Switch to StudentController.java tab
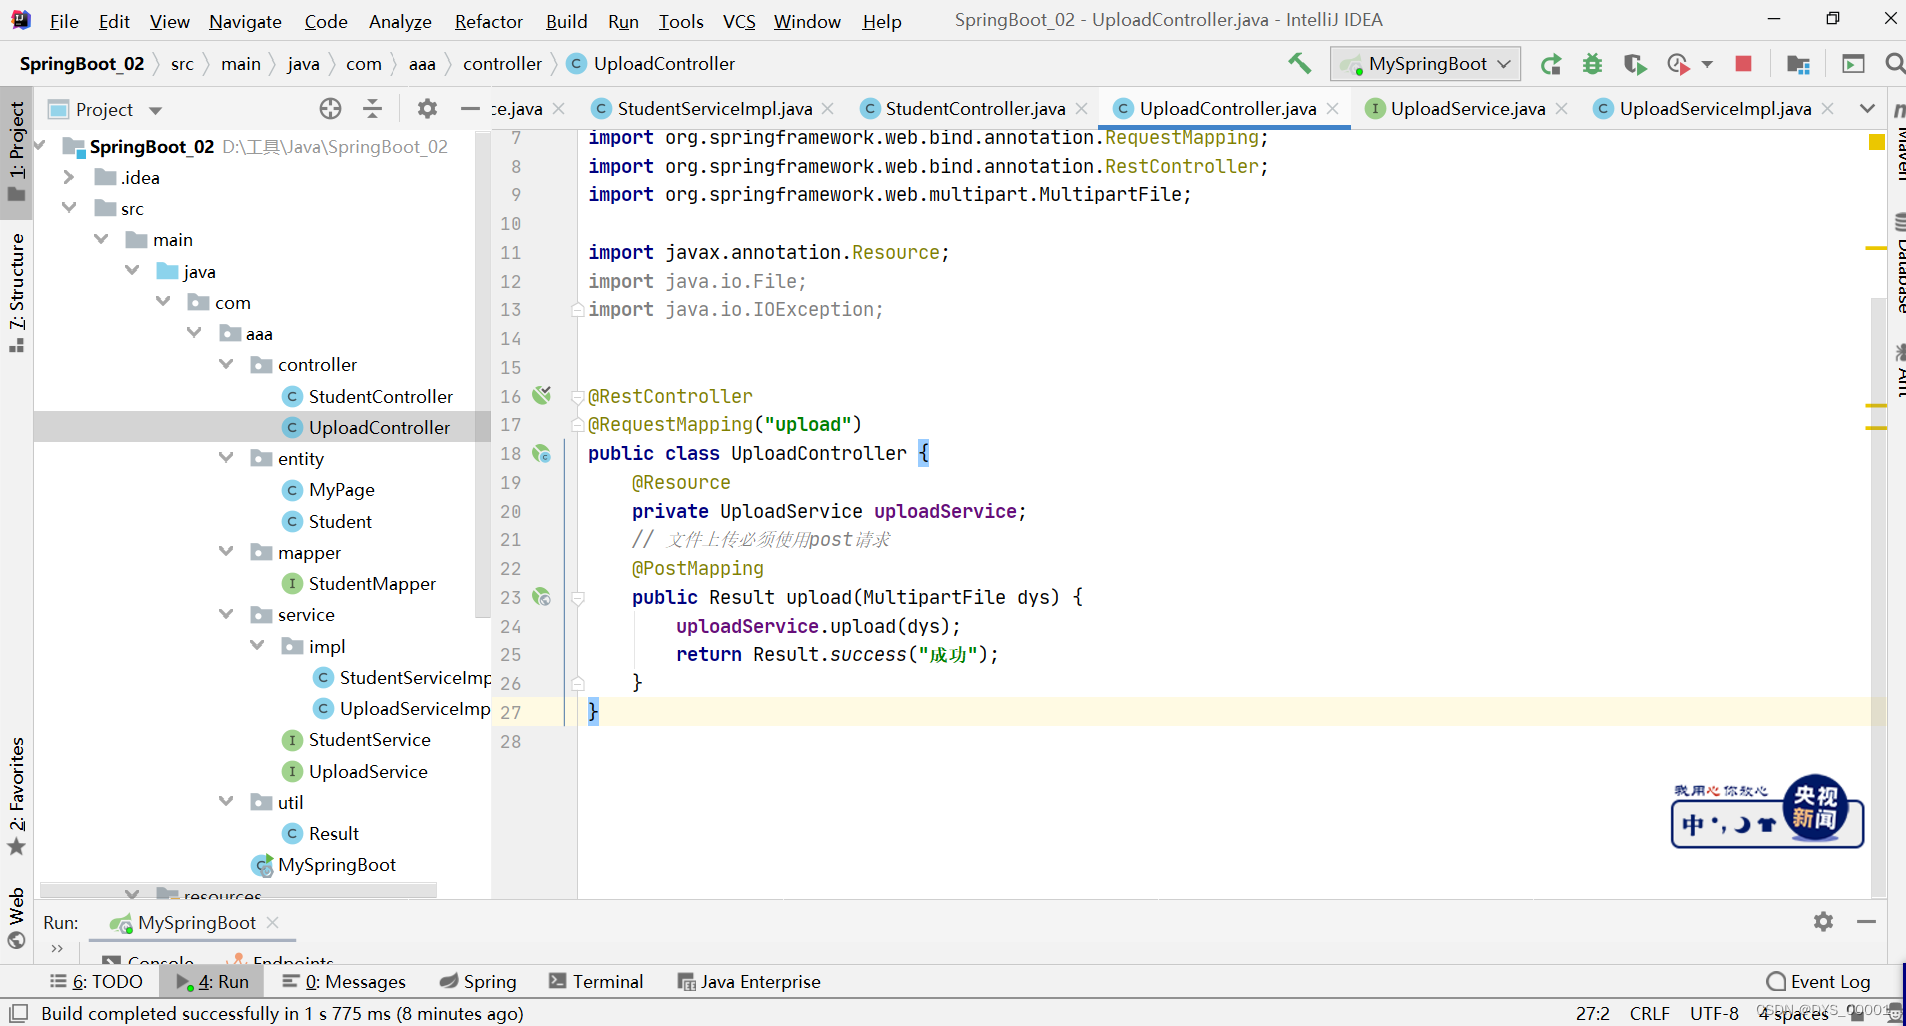The image size is (1906, 1026). pyautogui.click(x=975, y=108)
